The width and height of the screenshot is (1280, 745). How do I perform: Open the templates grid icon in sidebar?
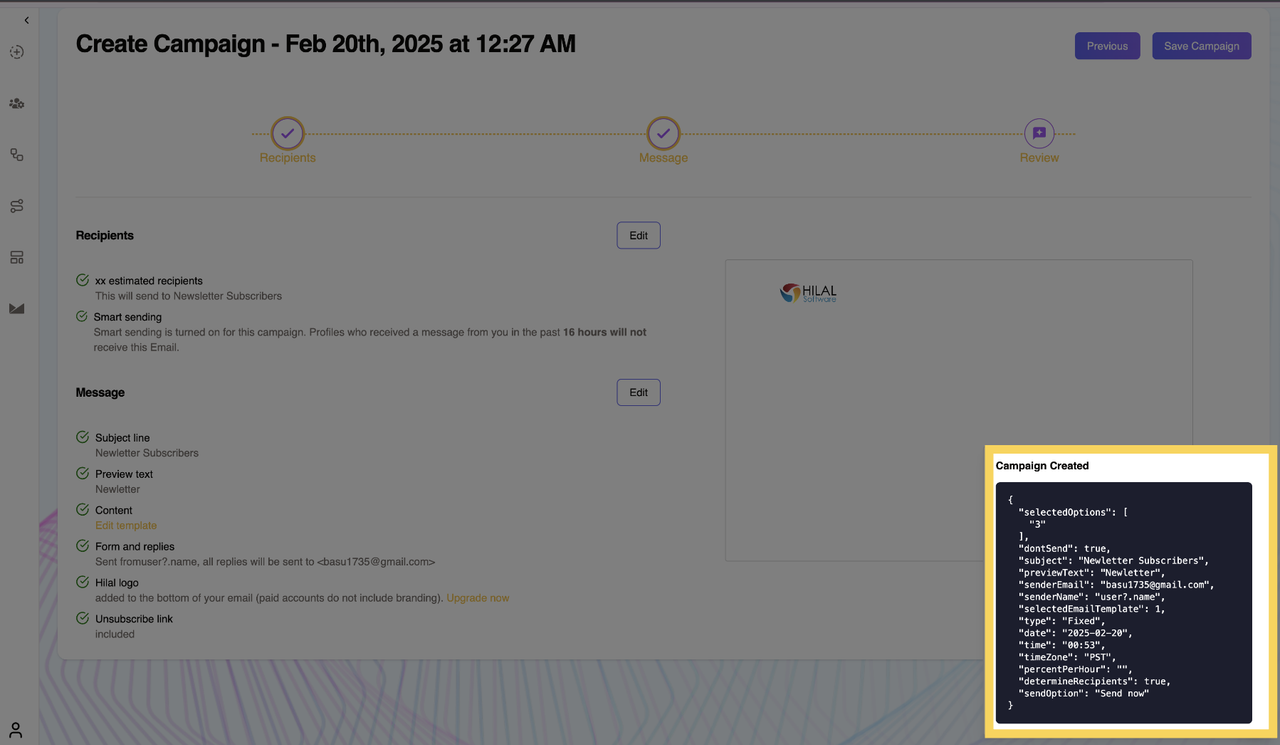pyautogui.click(x=16, y=257)
